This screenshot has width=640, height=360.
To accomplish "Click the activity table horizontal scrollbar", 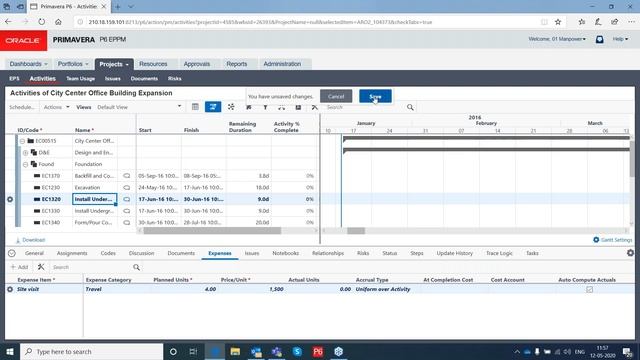I will 212,231.
